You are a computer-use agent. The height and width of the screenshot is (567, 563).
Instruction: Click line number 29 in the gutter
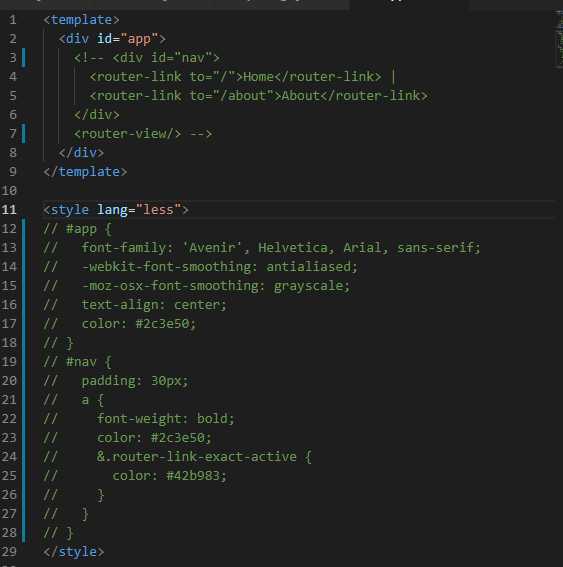click(x=9, y=552)
